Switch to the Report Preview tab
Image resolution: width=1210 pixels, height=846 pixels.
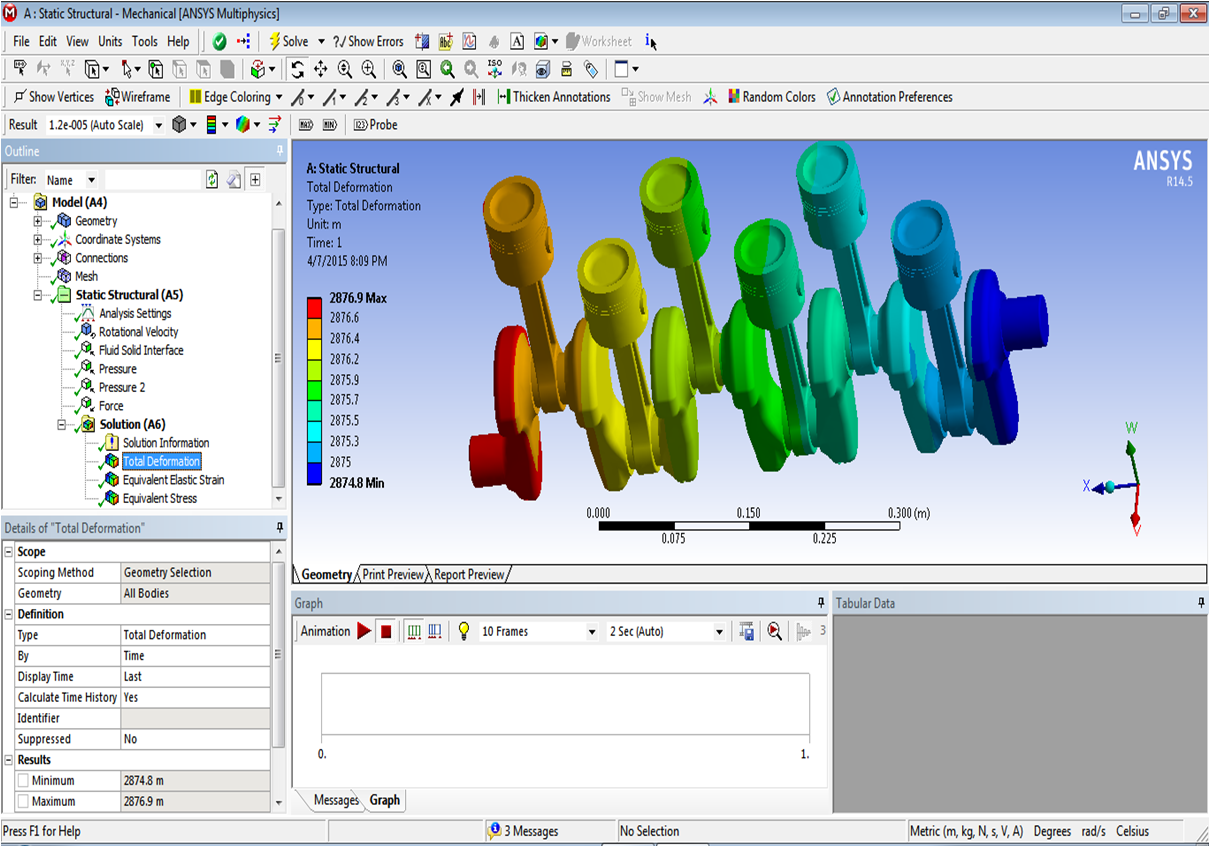click(469, 575)
